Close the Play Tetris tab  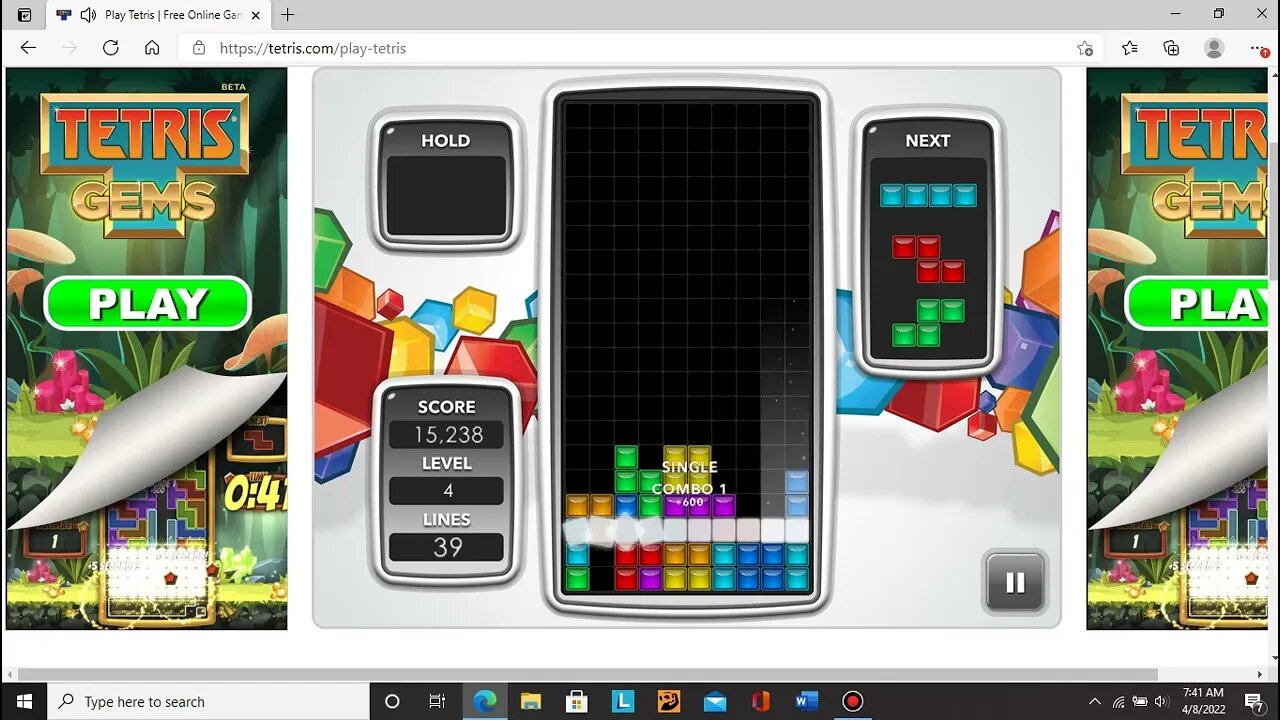[255, 15]
